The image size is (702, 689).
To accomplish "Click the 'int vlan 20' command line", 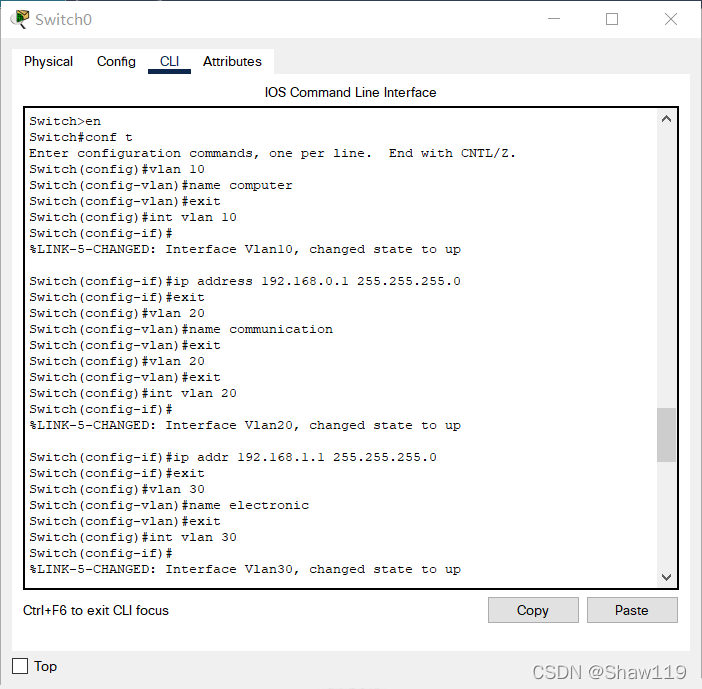I will [x=133, y=393].
